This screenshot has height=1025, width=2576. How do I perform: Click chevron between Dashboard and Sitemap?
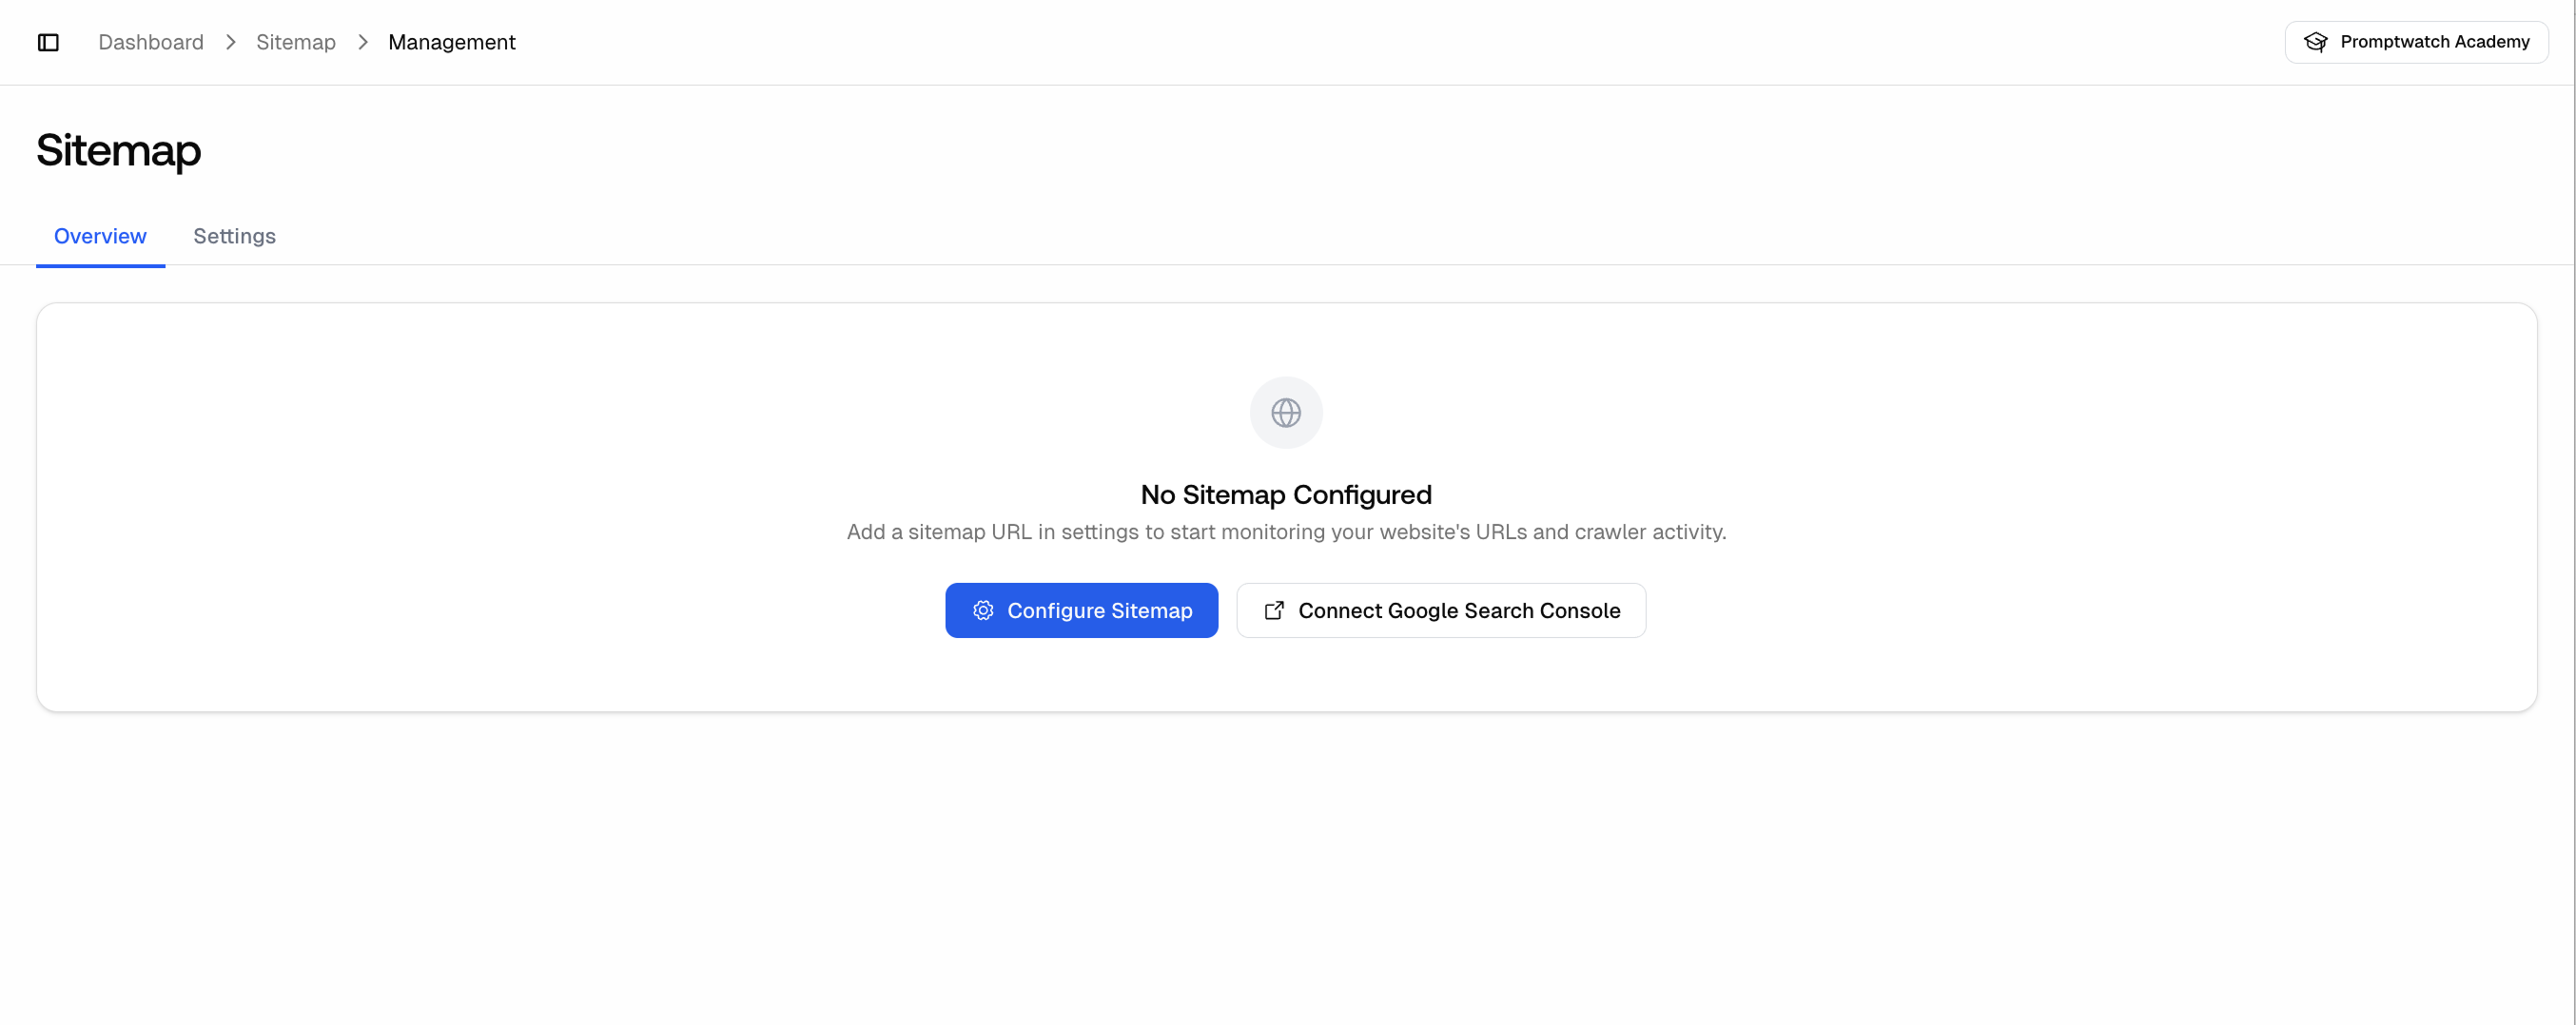click(230, 42)
